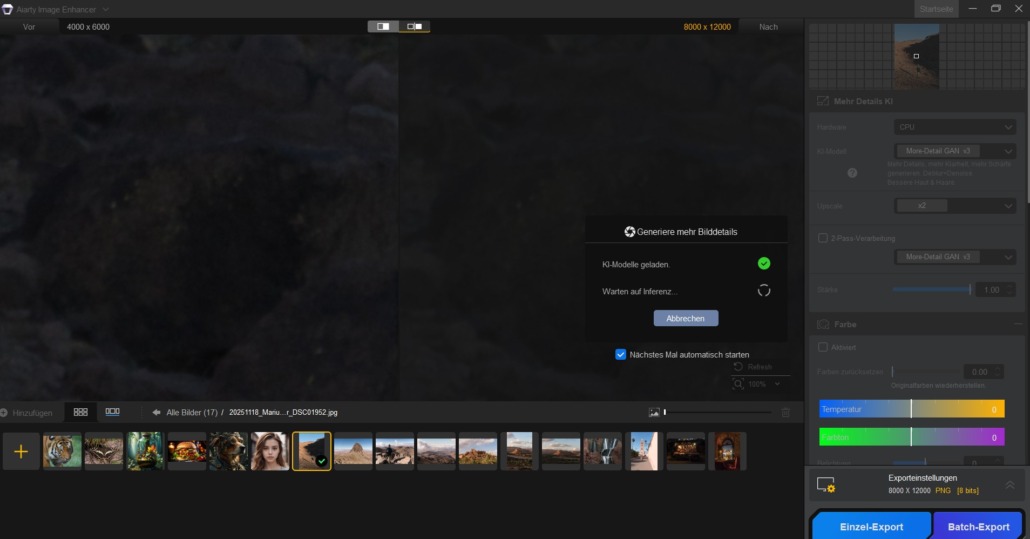This screenshot has height=539, width=1030.
Task: Select the split-view compare icon
Action: click(x=383, y=26)
